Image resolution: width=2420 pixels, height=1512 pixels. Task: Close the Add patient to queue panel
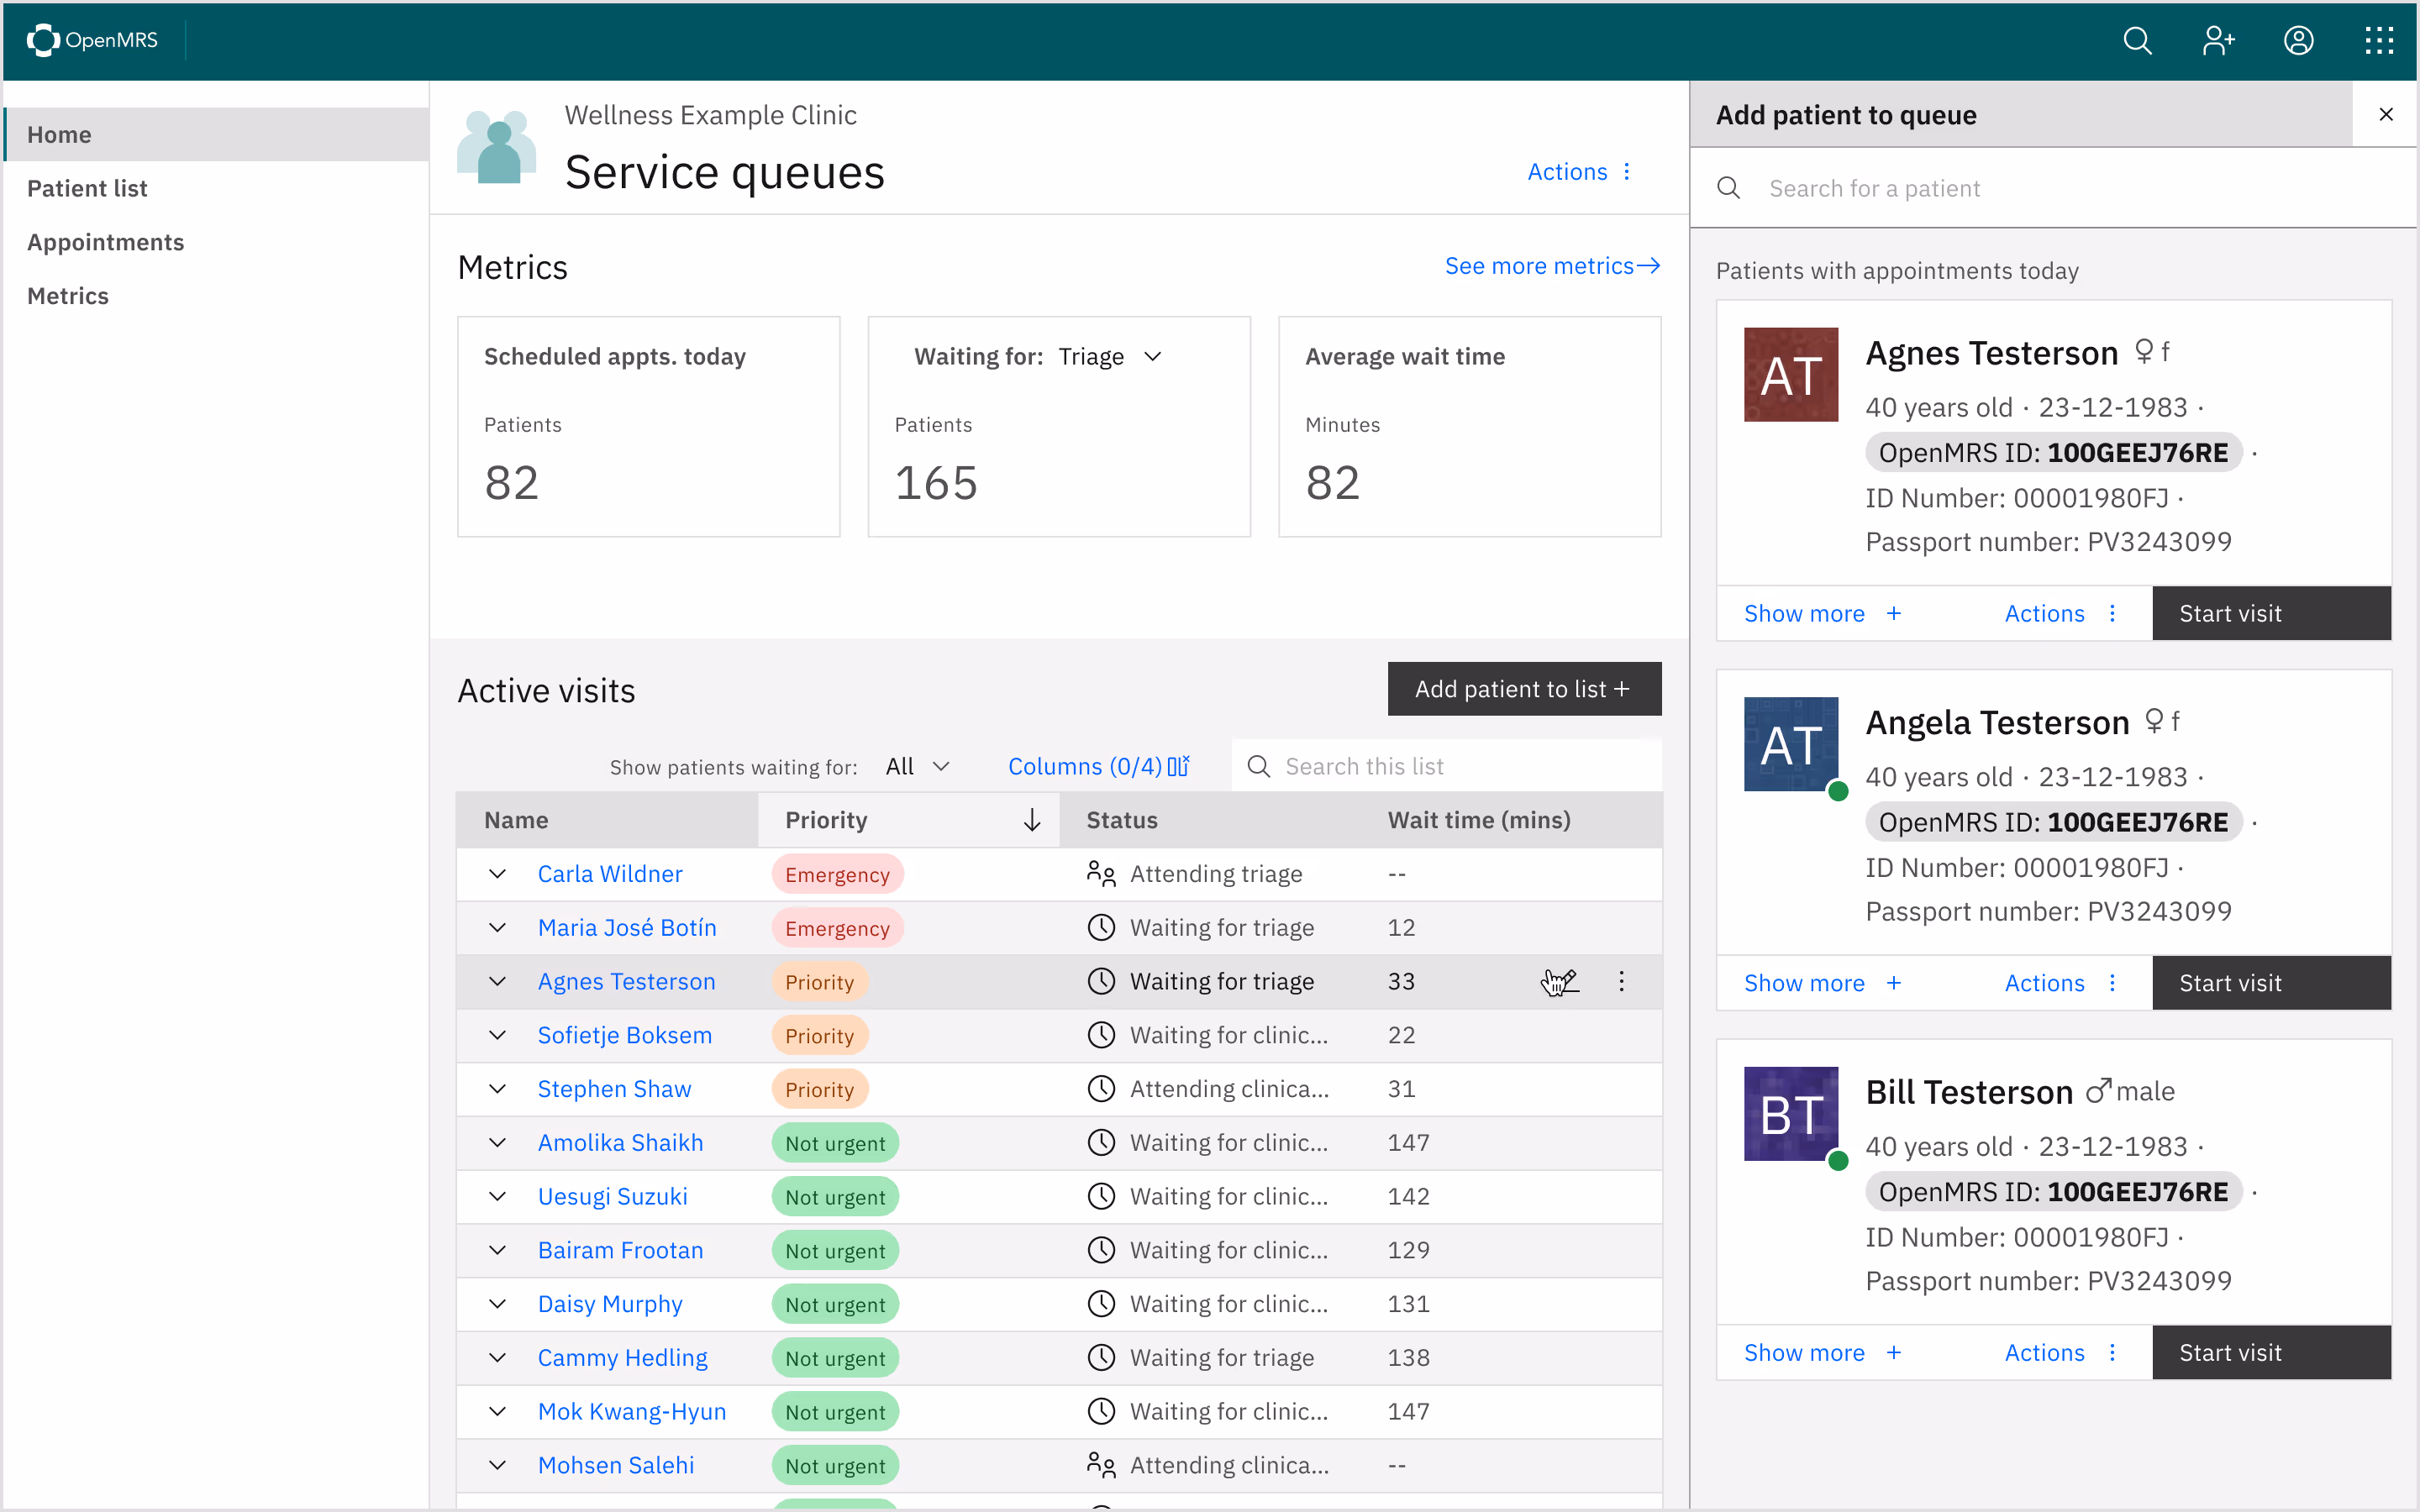[2387, 114]
